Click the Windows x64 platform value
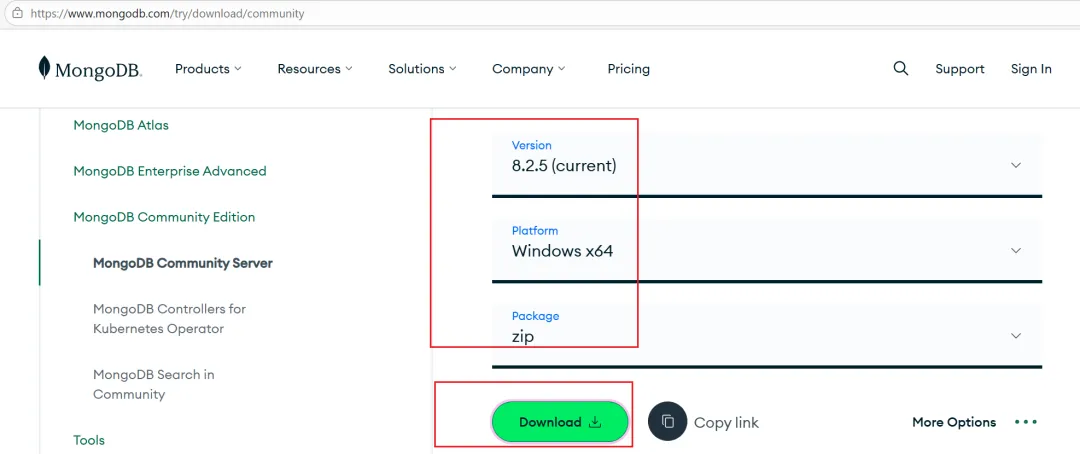The width and height of the screenshot is (1080, 454). click(x=562, y=251)
